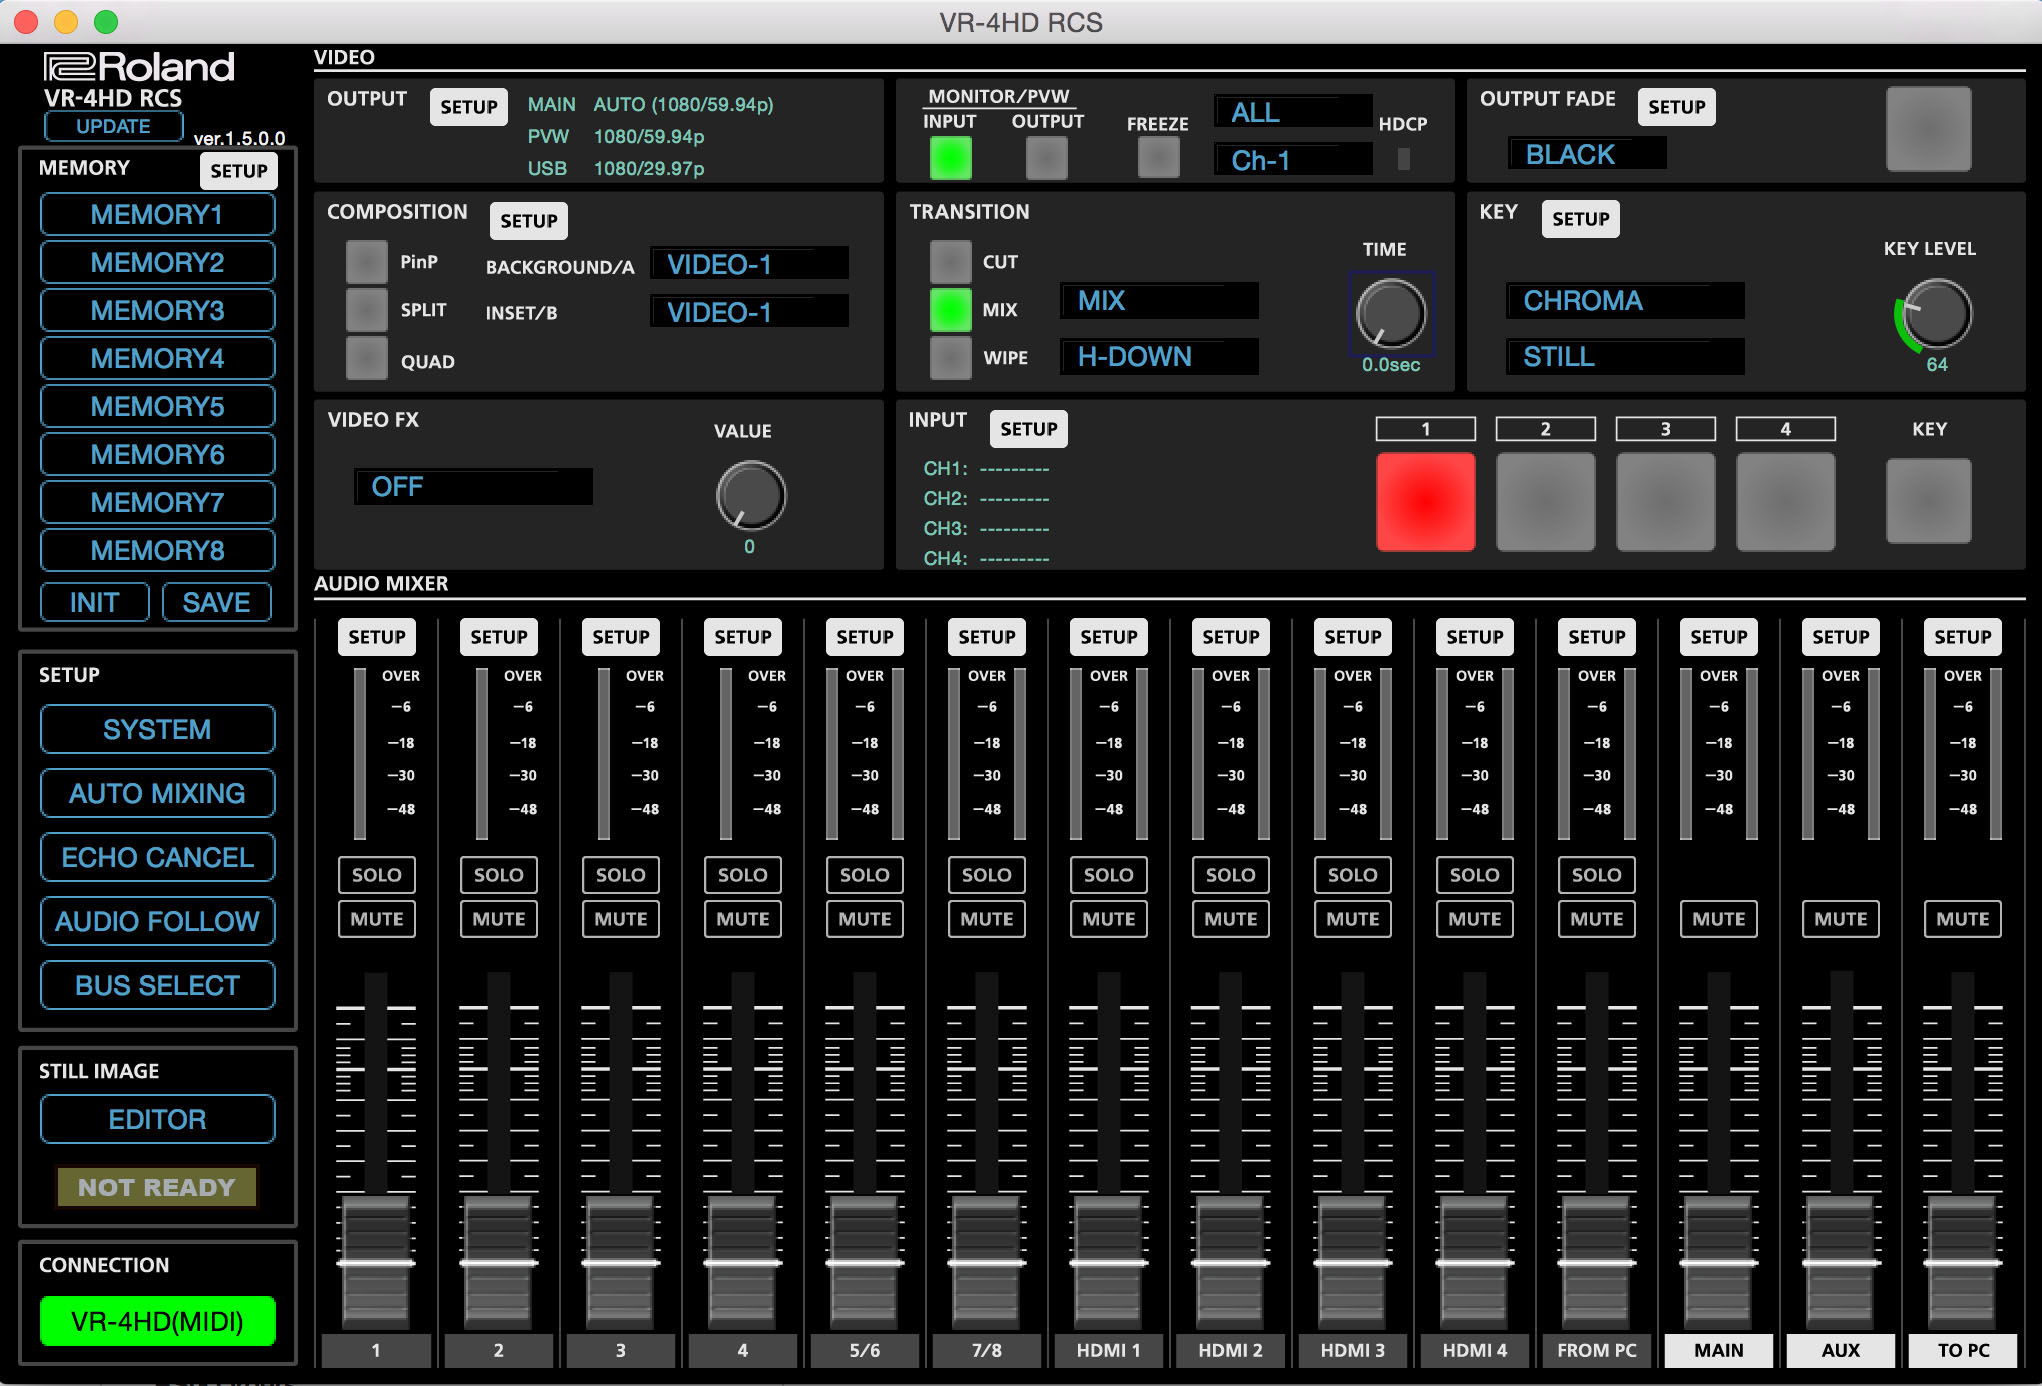The image size is (2042, 1386).
Task: Click the HDMI 4 fader handle
Action: [1474, 1262]
